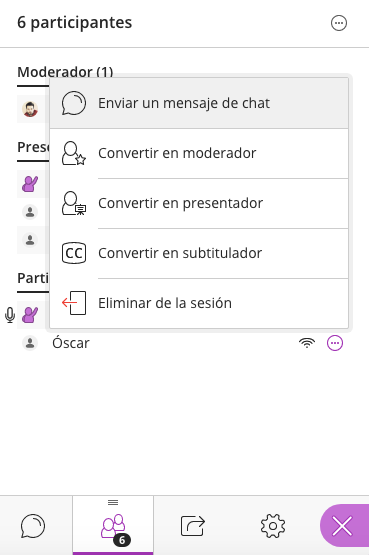
Task: Click the presenter person icon
Action: 74,203
